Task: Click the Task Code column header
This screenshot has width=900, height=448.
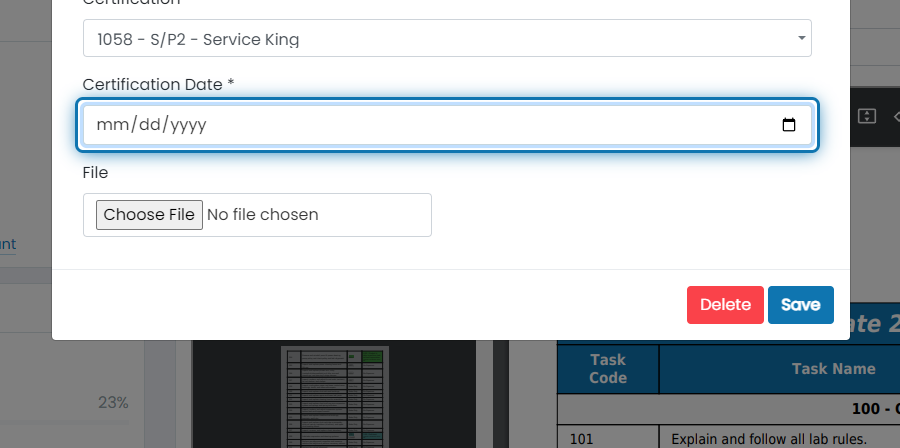Action: point(608,369)
